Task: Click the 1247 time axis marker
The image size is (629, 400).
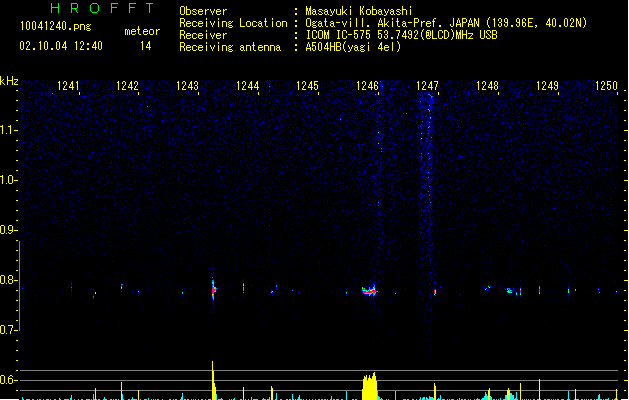Action: coord(427,86)
